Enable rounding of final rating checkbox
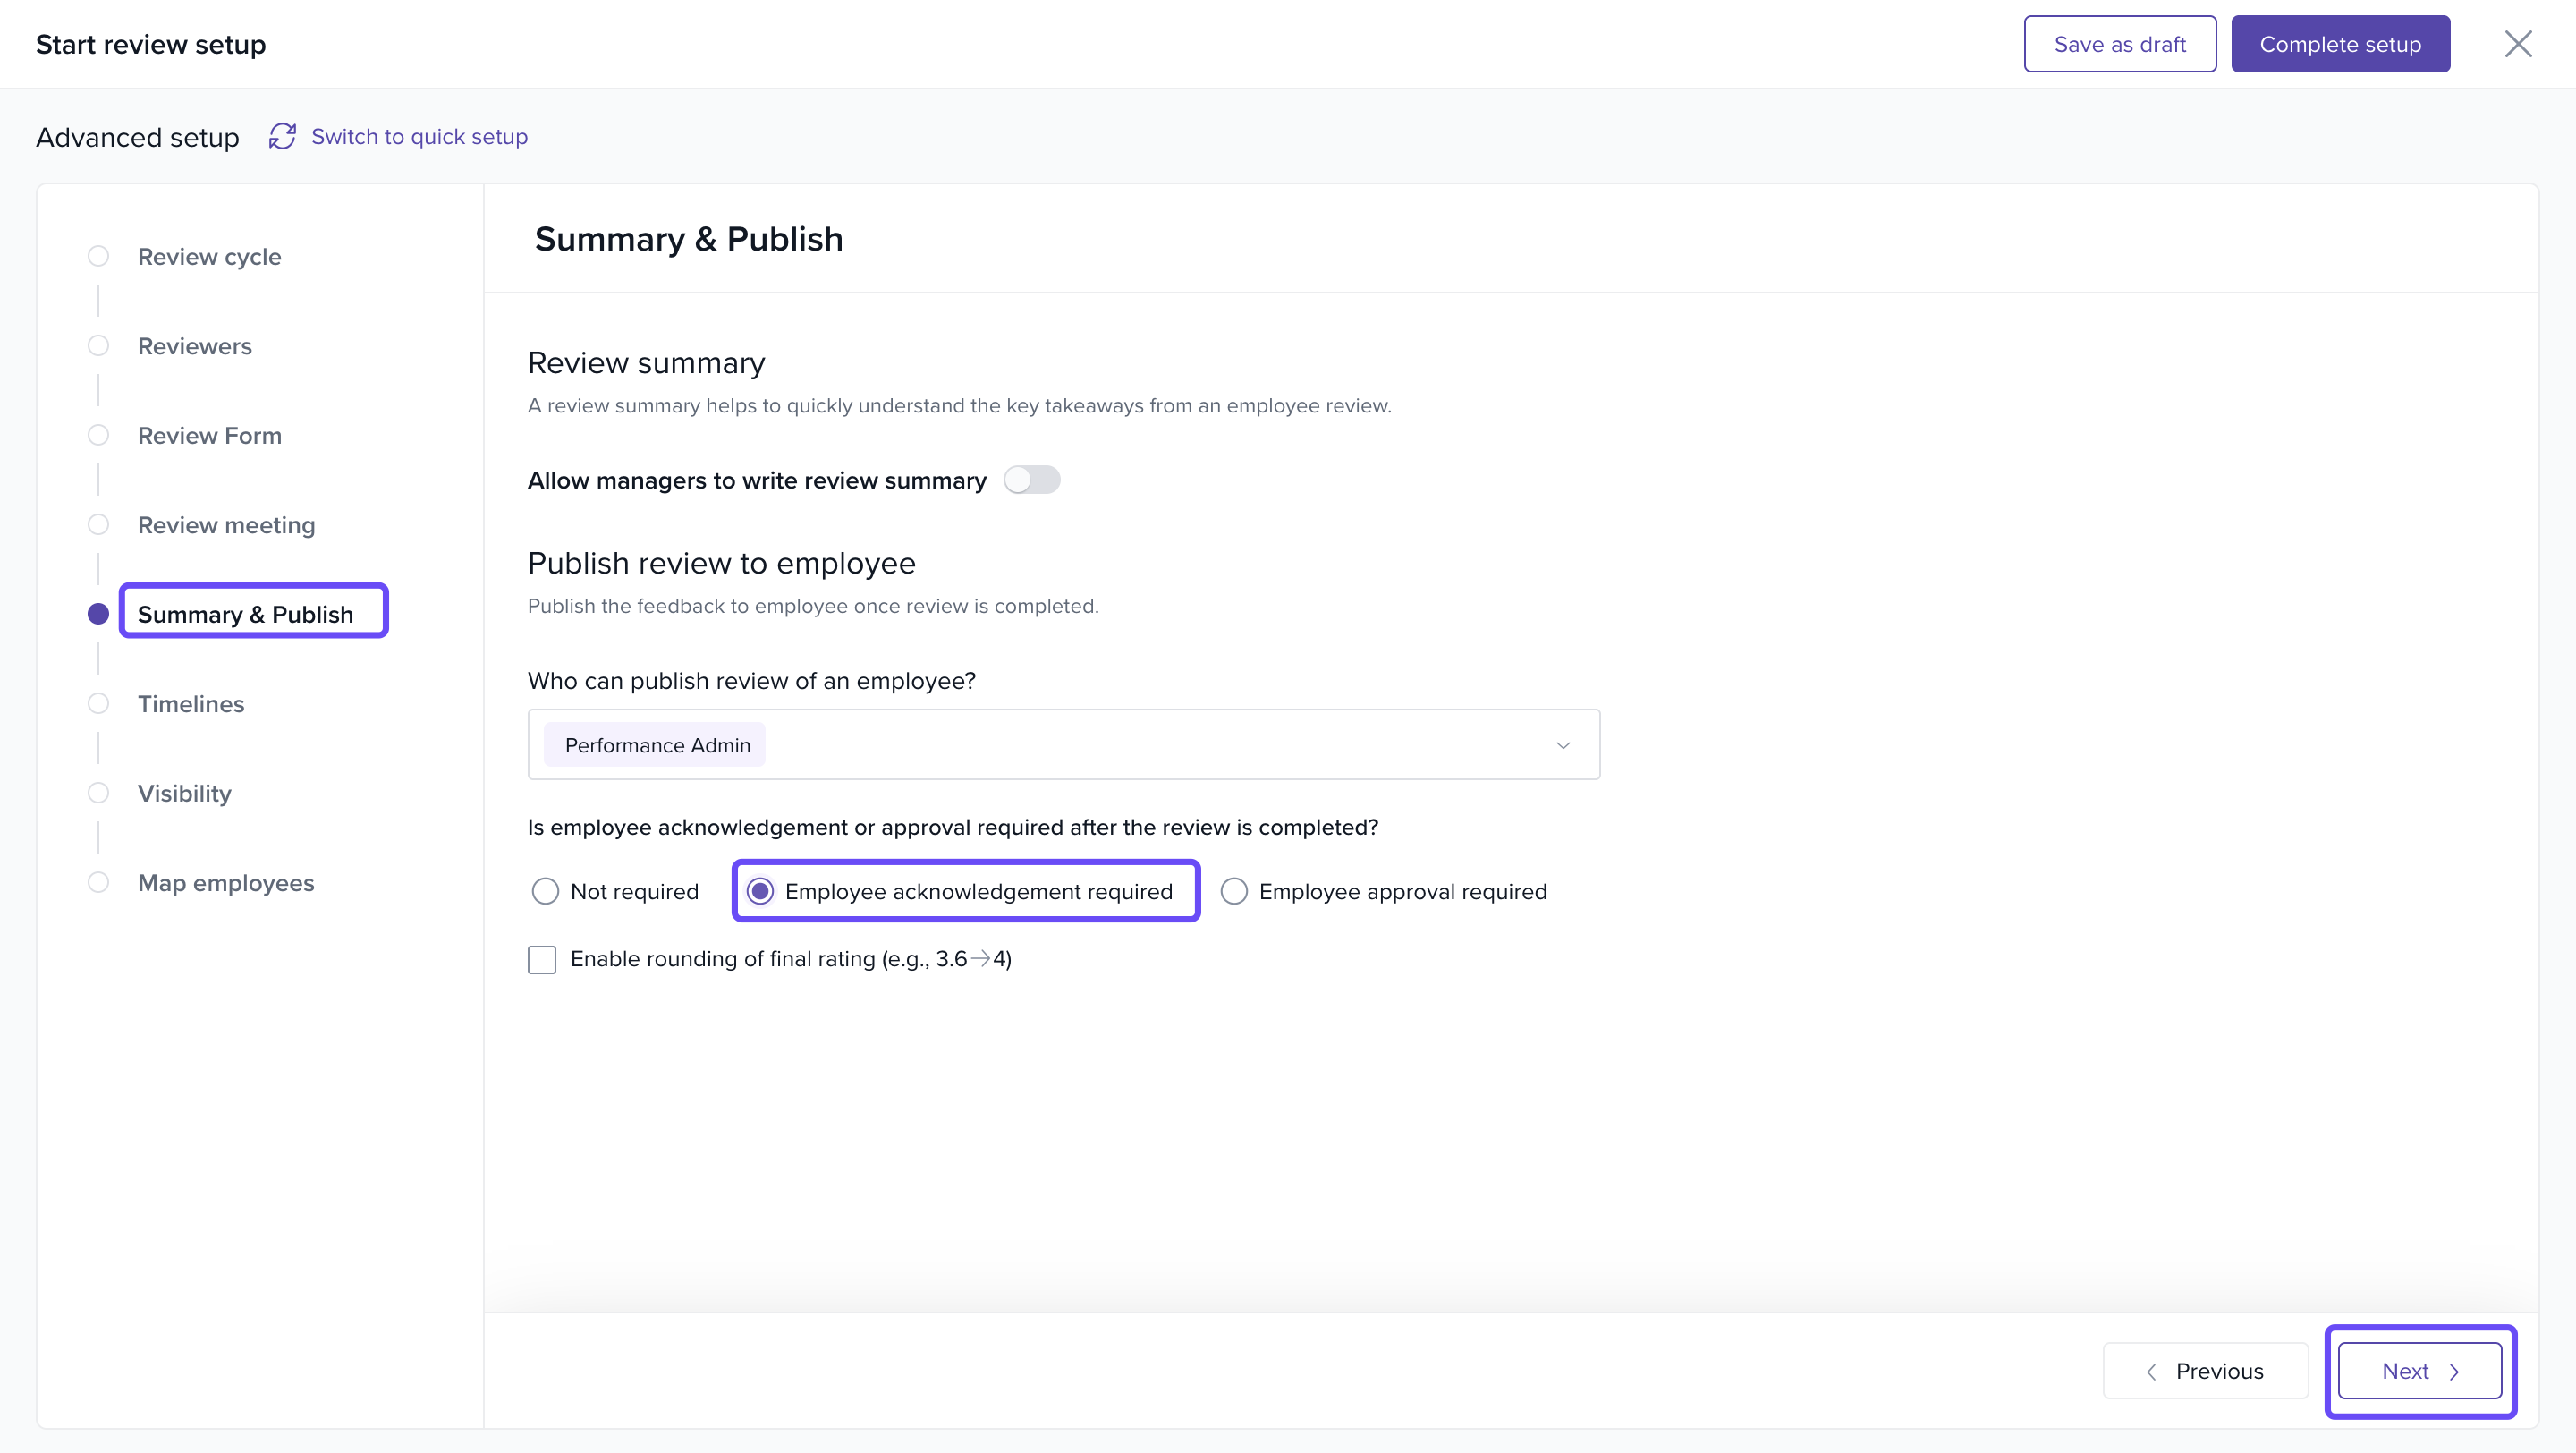This screenshot has width=2576, height=1453. 542,959
